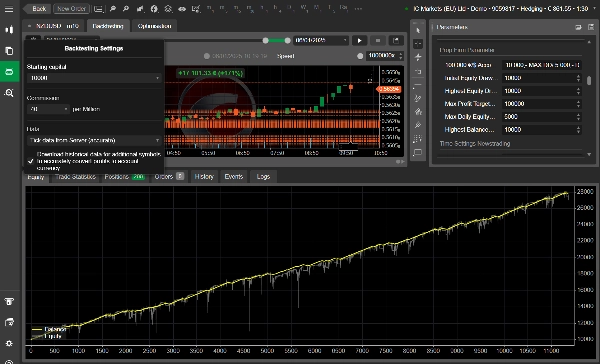
Task: Select the NZDUSD m10 instance tab
Action: (x=54, y=26)
